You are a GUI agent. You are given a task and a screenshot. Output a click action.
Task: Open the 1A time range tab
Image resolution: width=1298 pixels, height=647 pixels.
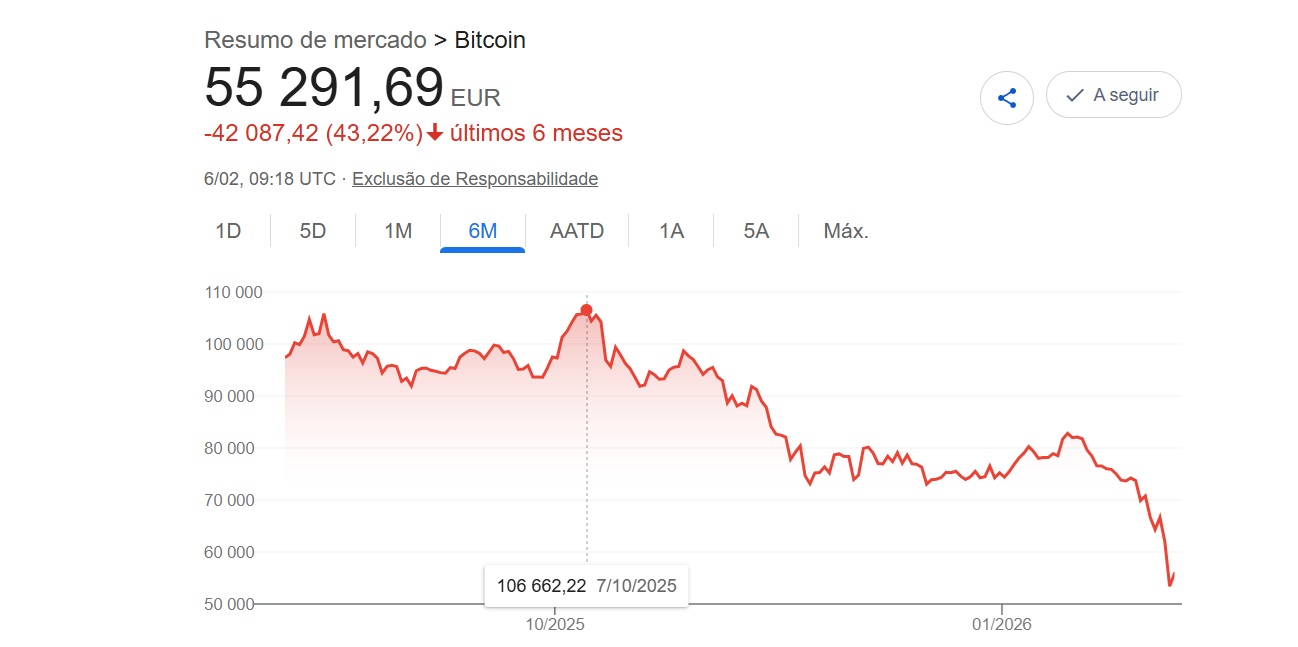(x=671, y=231)
